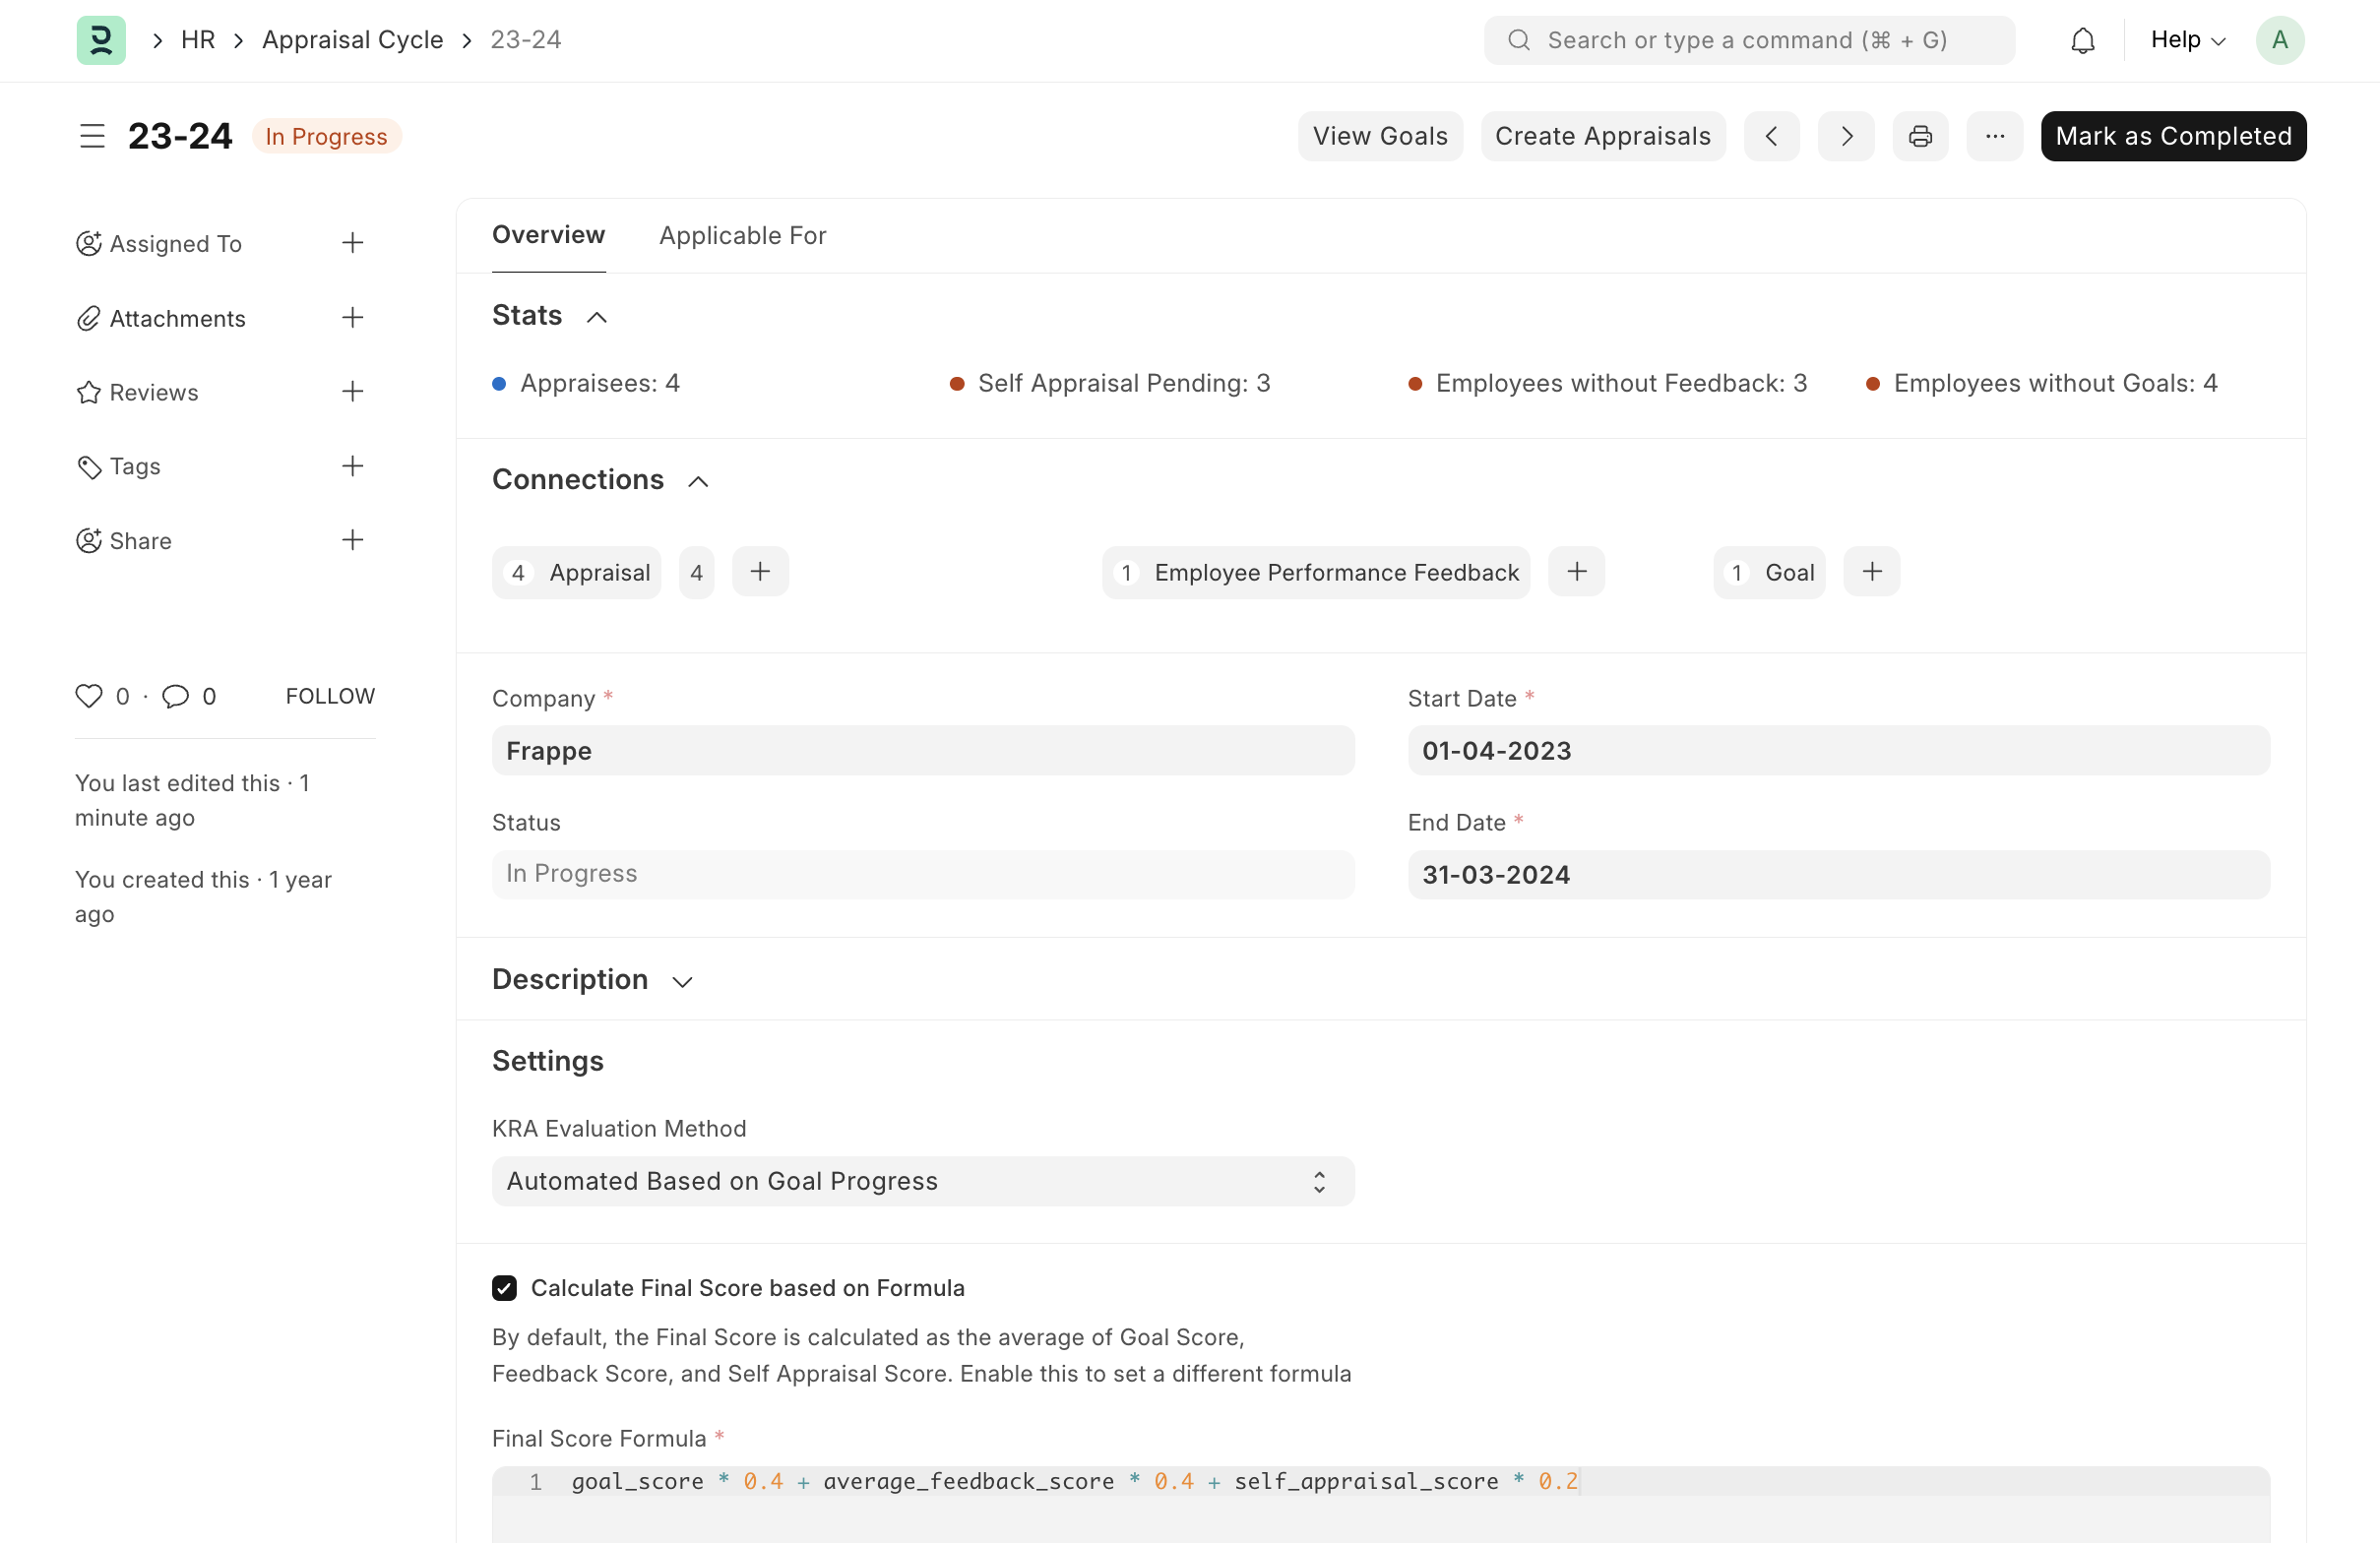The height and width of the screenshot is (1543, 2380).
Task: Switch to the Applicable For tab
Action: click(x=742, y=236)
